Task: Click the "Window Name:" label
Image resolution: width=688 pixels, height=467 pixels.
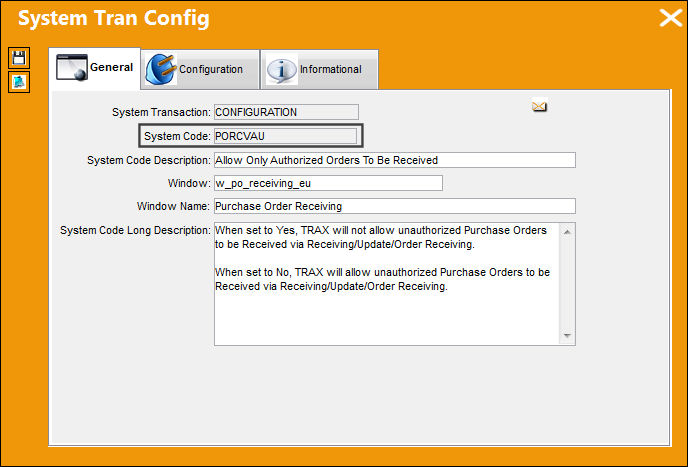Action: click(173, 206)
